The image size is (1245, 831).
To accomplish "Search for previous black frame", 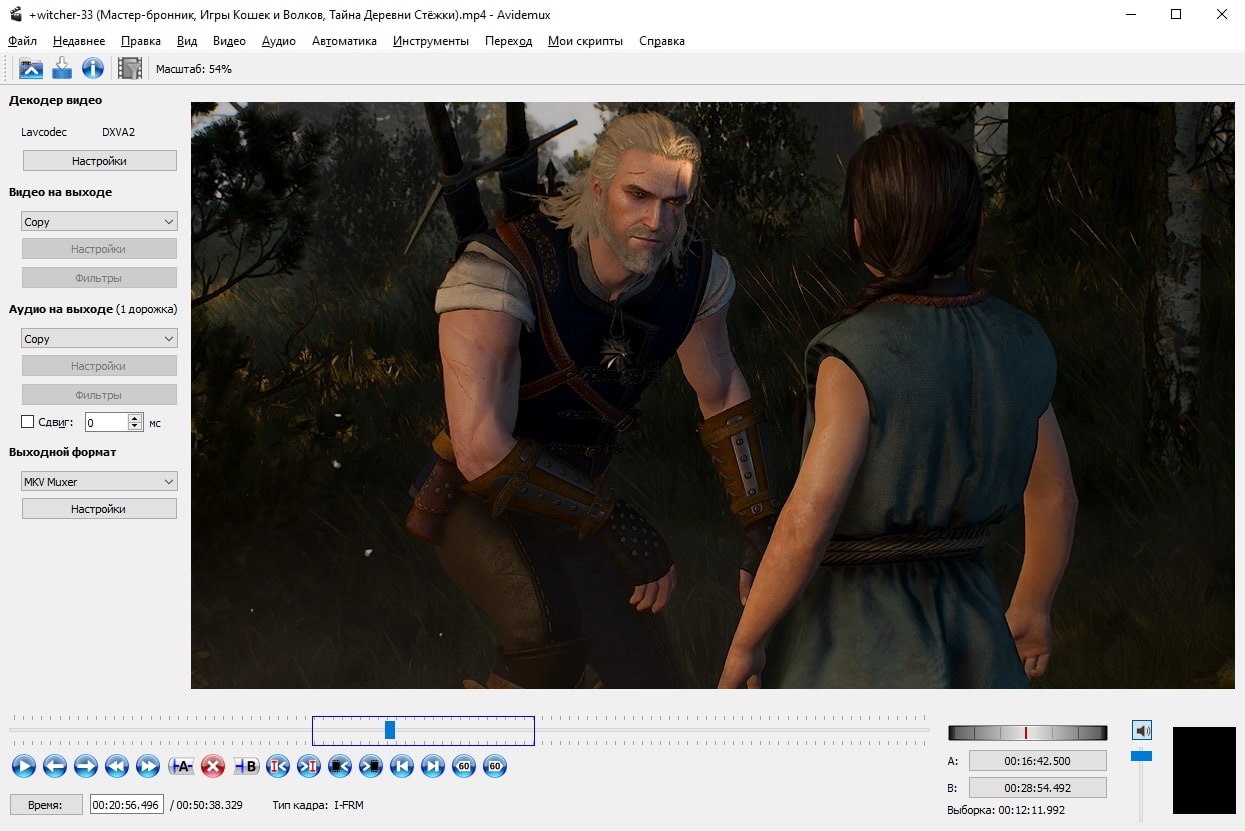I will (340, 767).
